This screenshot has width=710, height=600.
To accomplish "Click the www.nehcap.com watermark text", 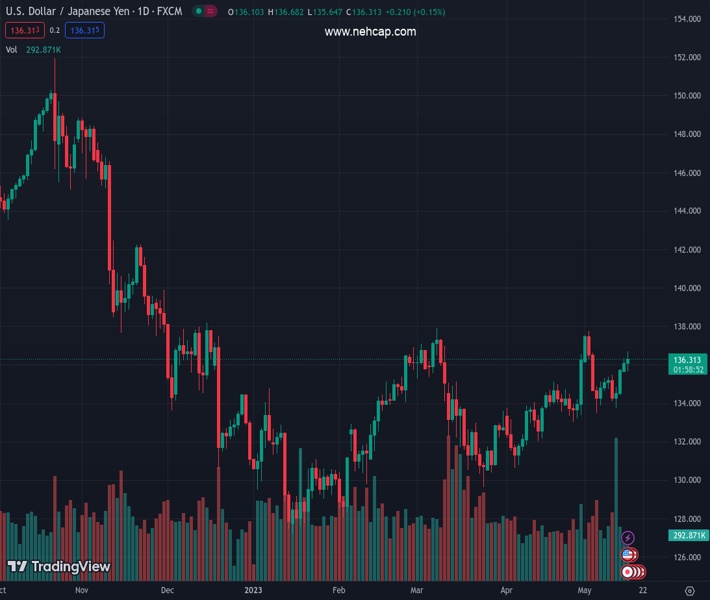I will pos(370,32).
